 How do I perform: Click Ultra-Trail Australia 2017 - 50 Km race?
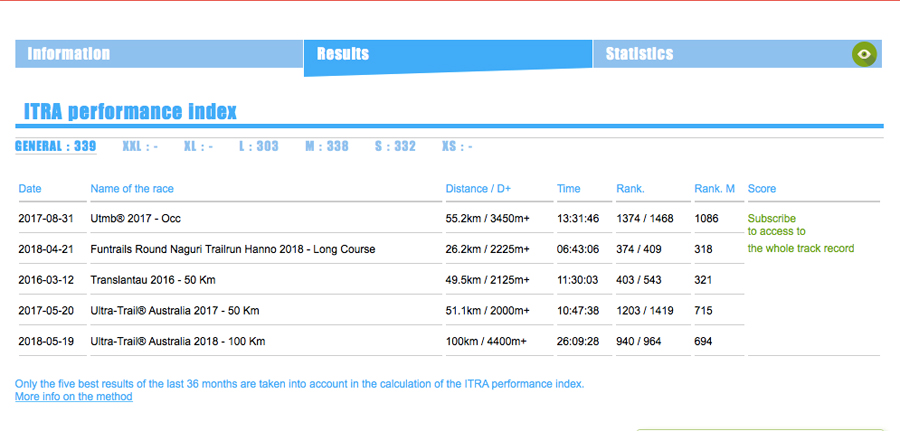177,311
